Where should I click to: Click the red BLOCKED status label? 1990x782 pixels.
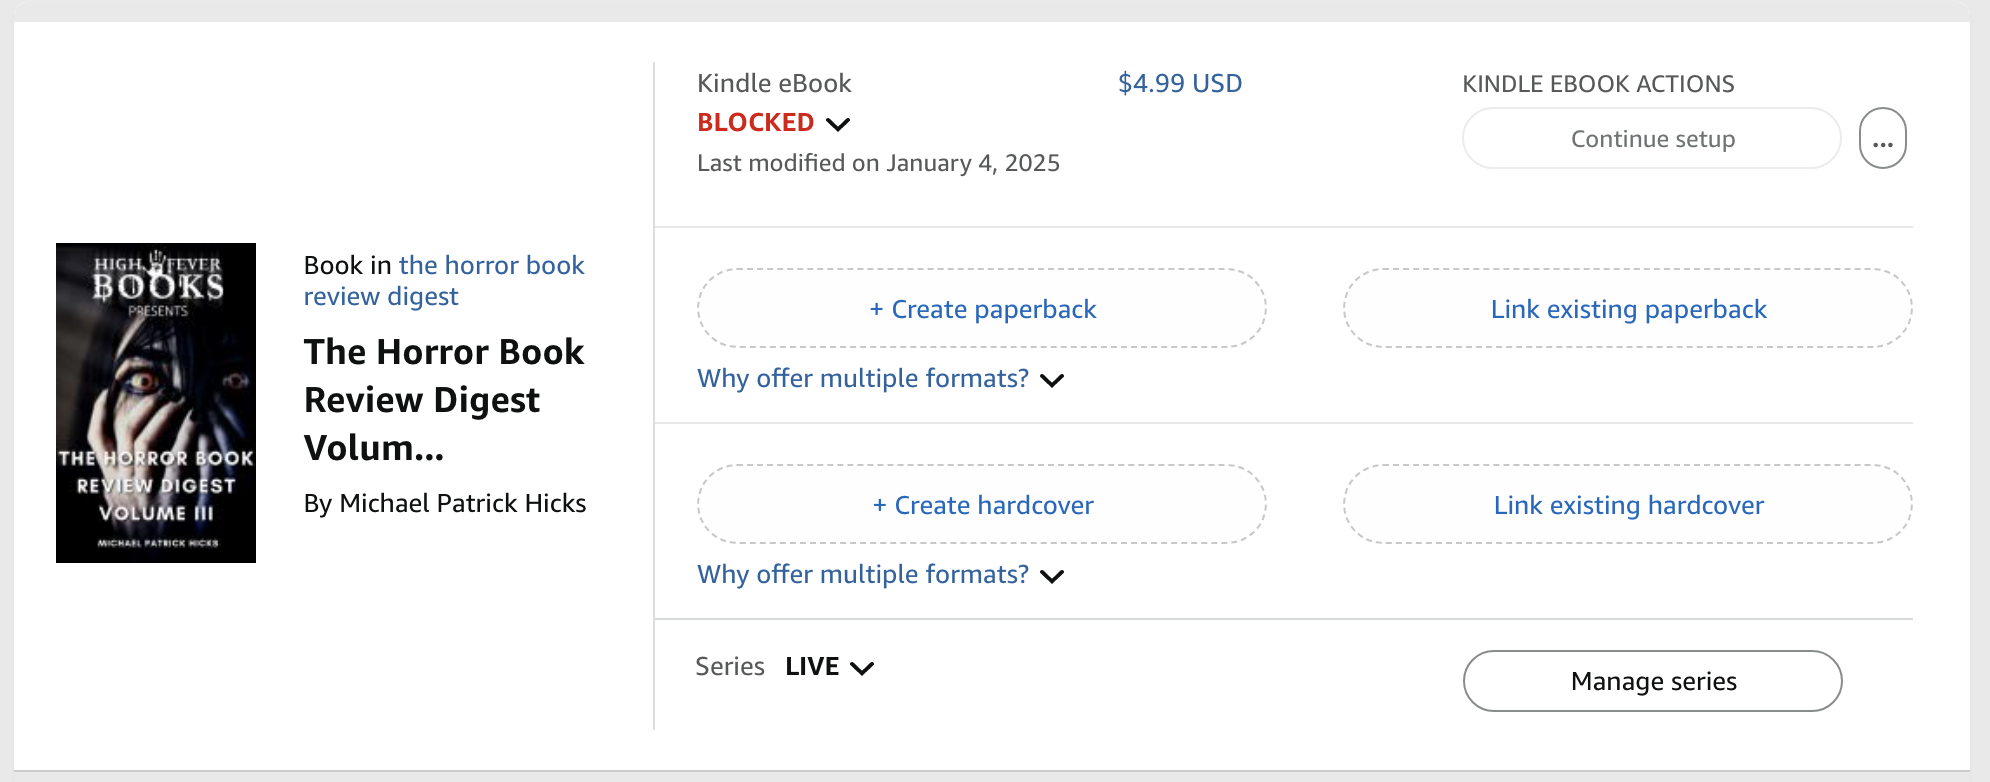(x=755, y=123)
